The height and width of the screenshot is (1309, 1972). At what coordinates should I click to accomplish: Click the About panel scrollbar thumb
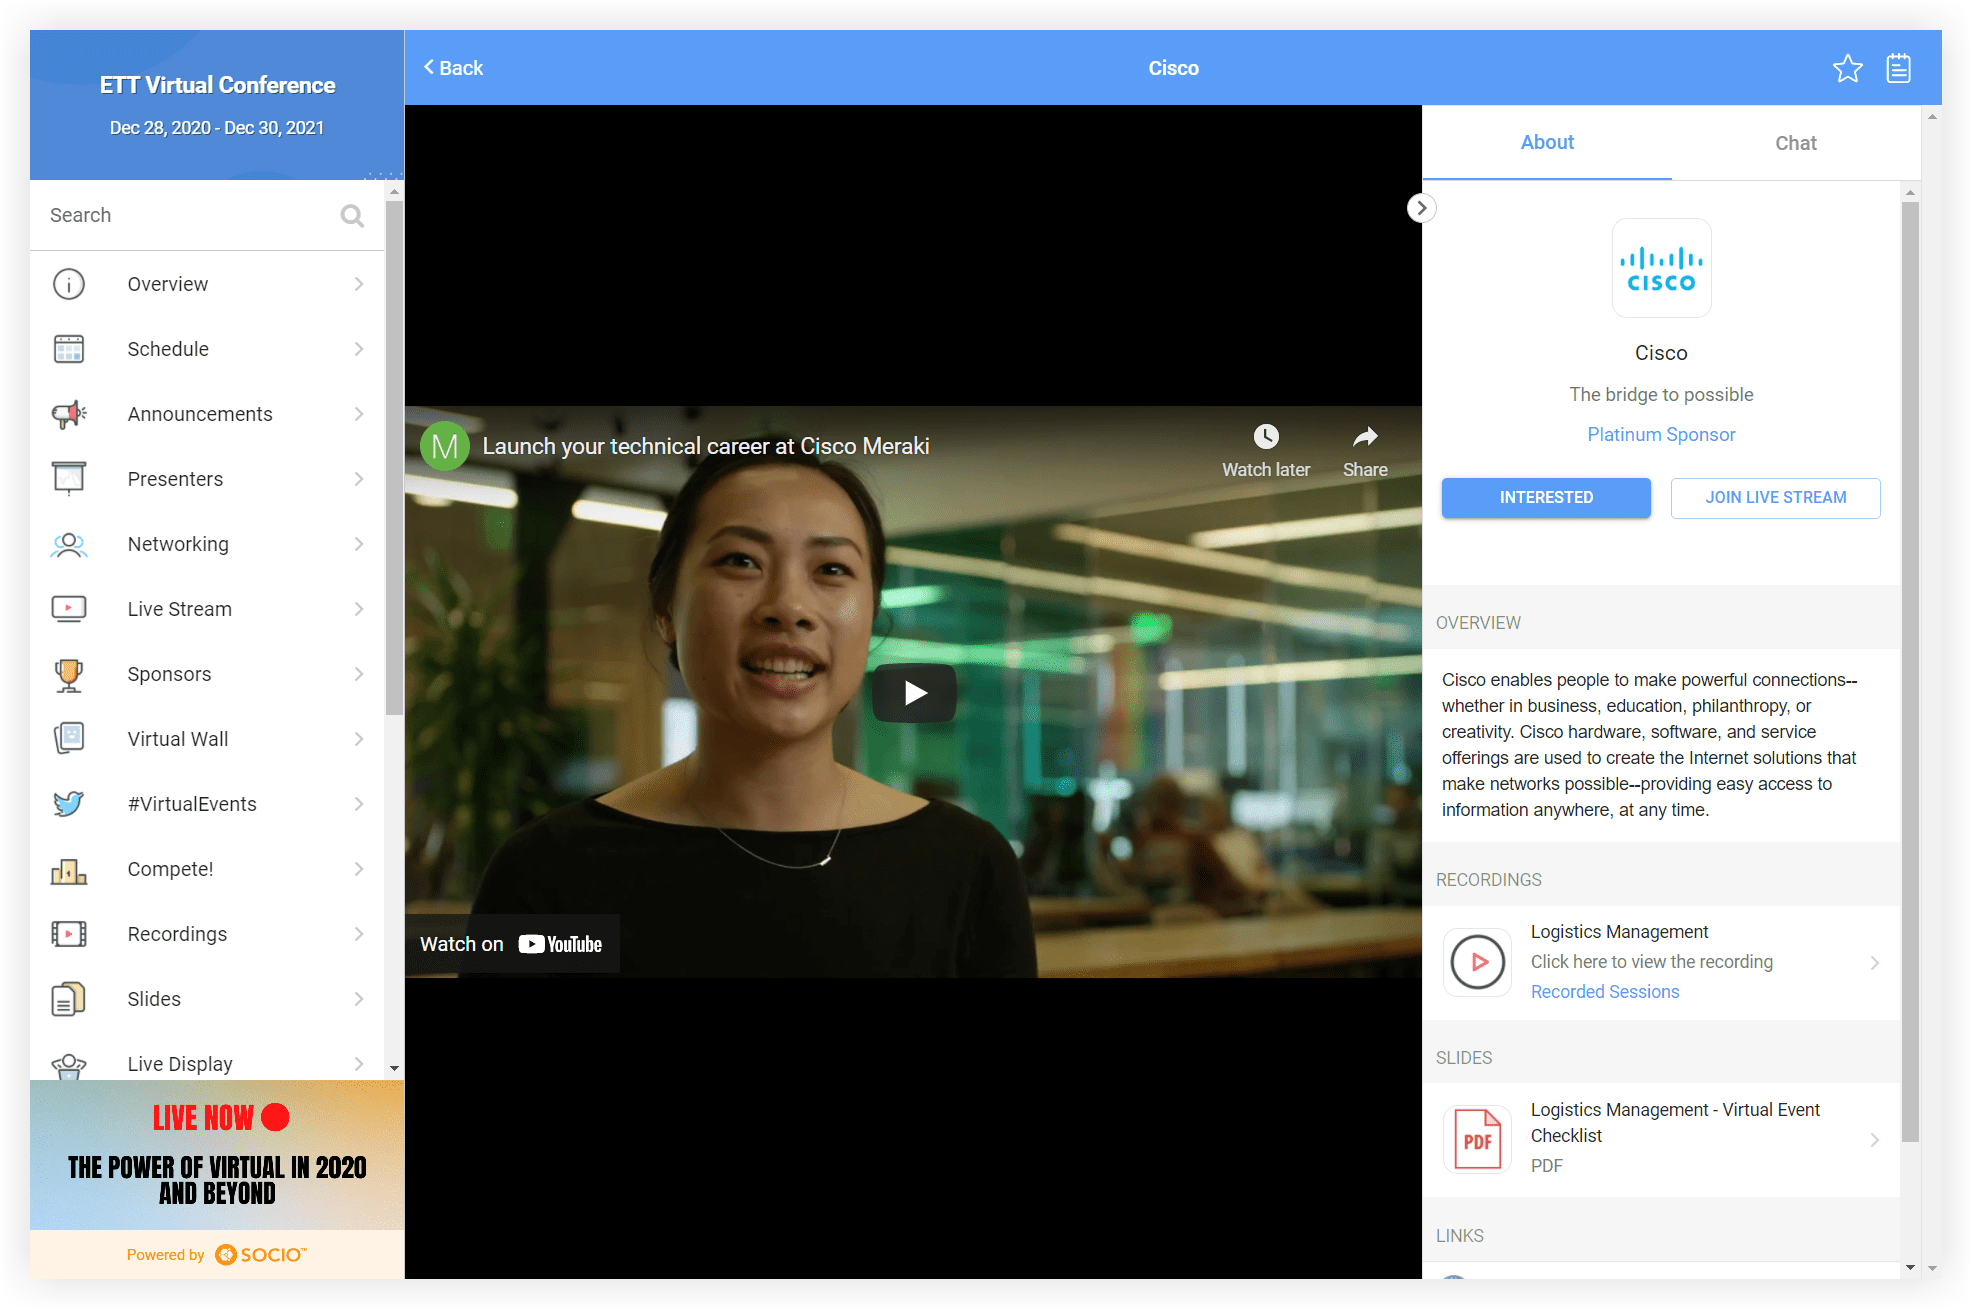coord(1910,671)
